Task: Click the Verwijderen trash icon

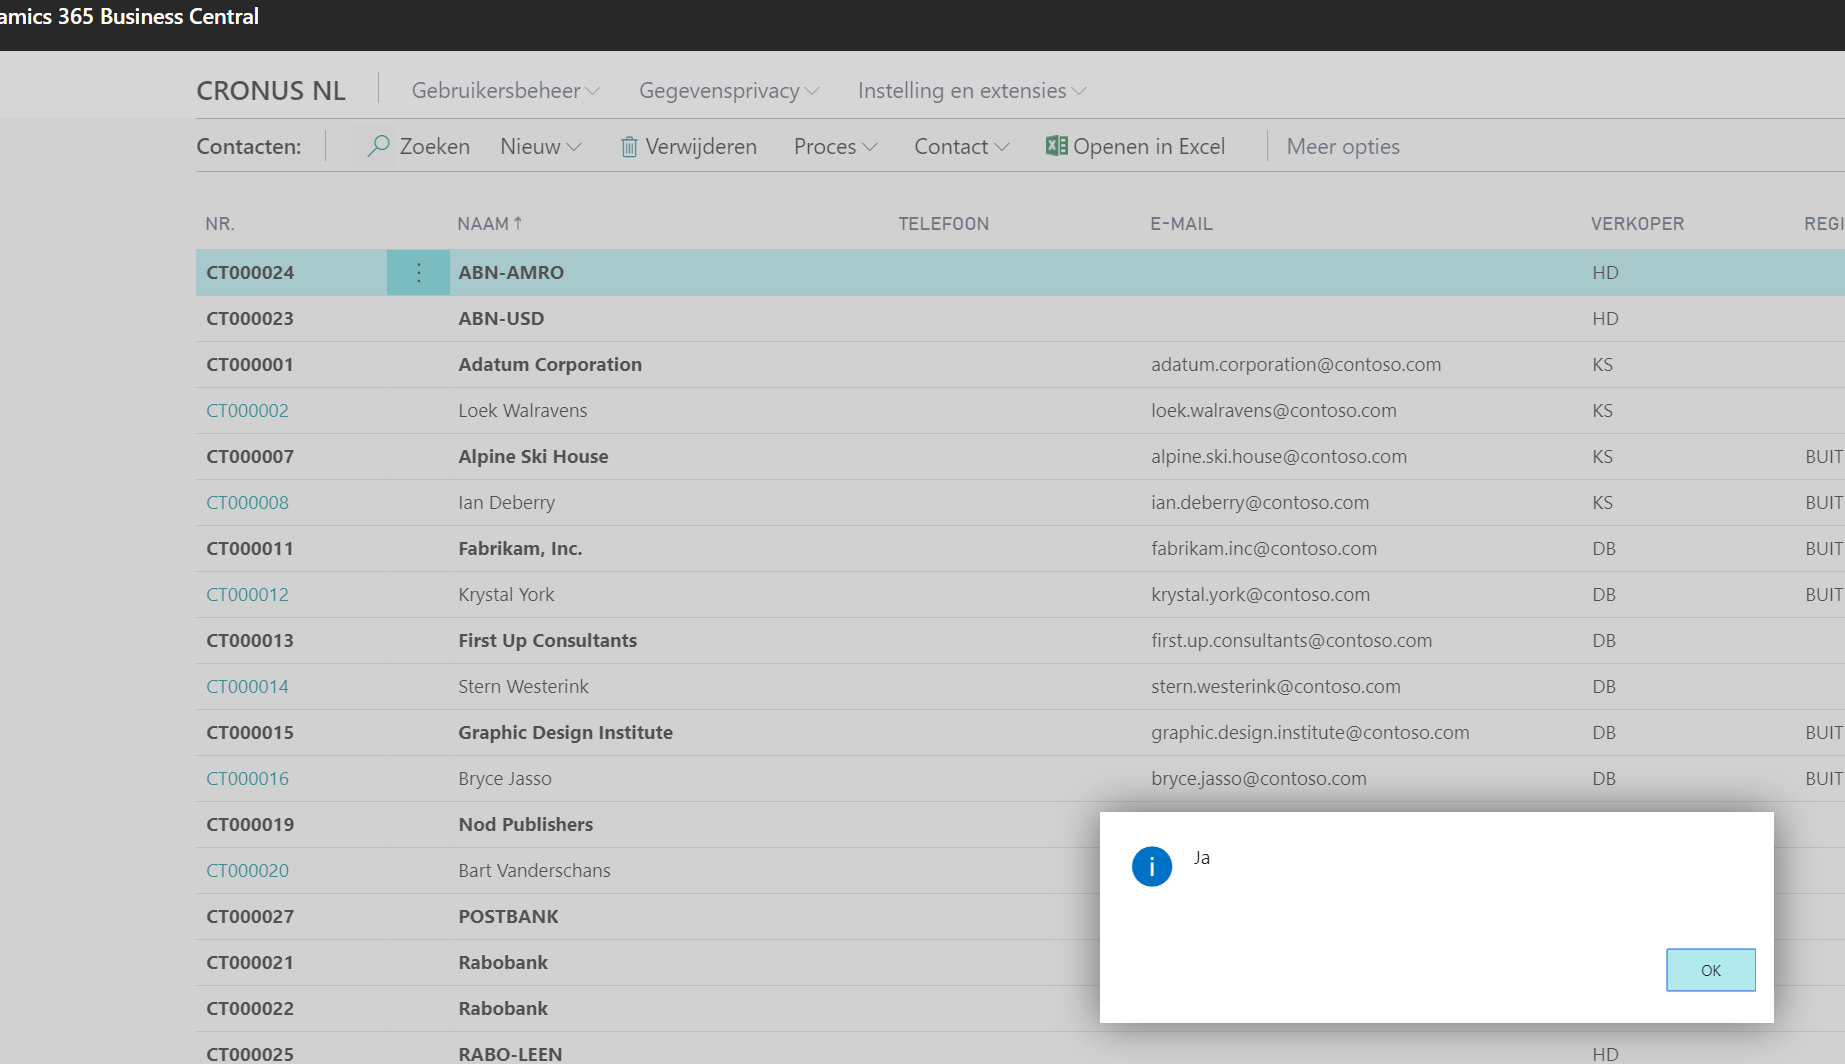Action: (629, 146)
